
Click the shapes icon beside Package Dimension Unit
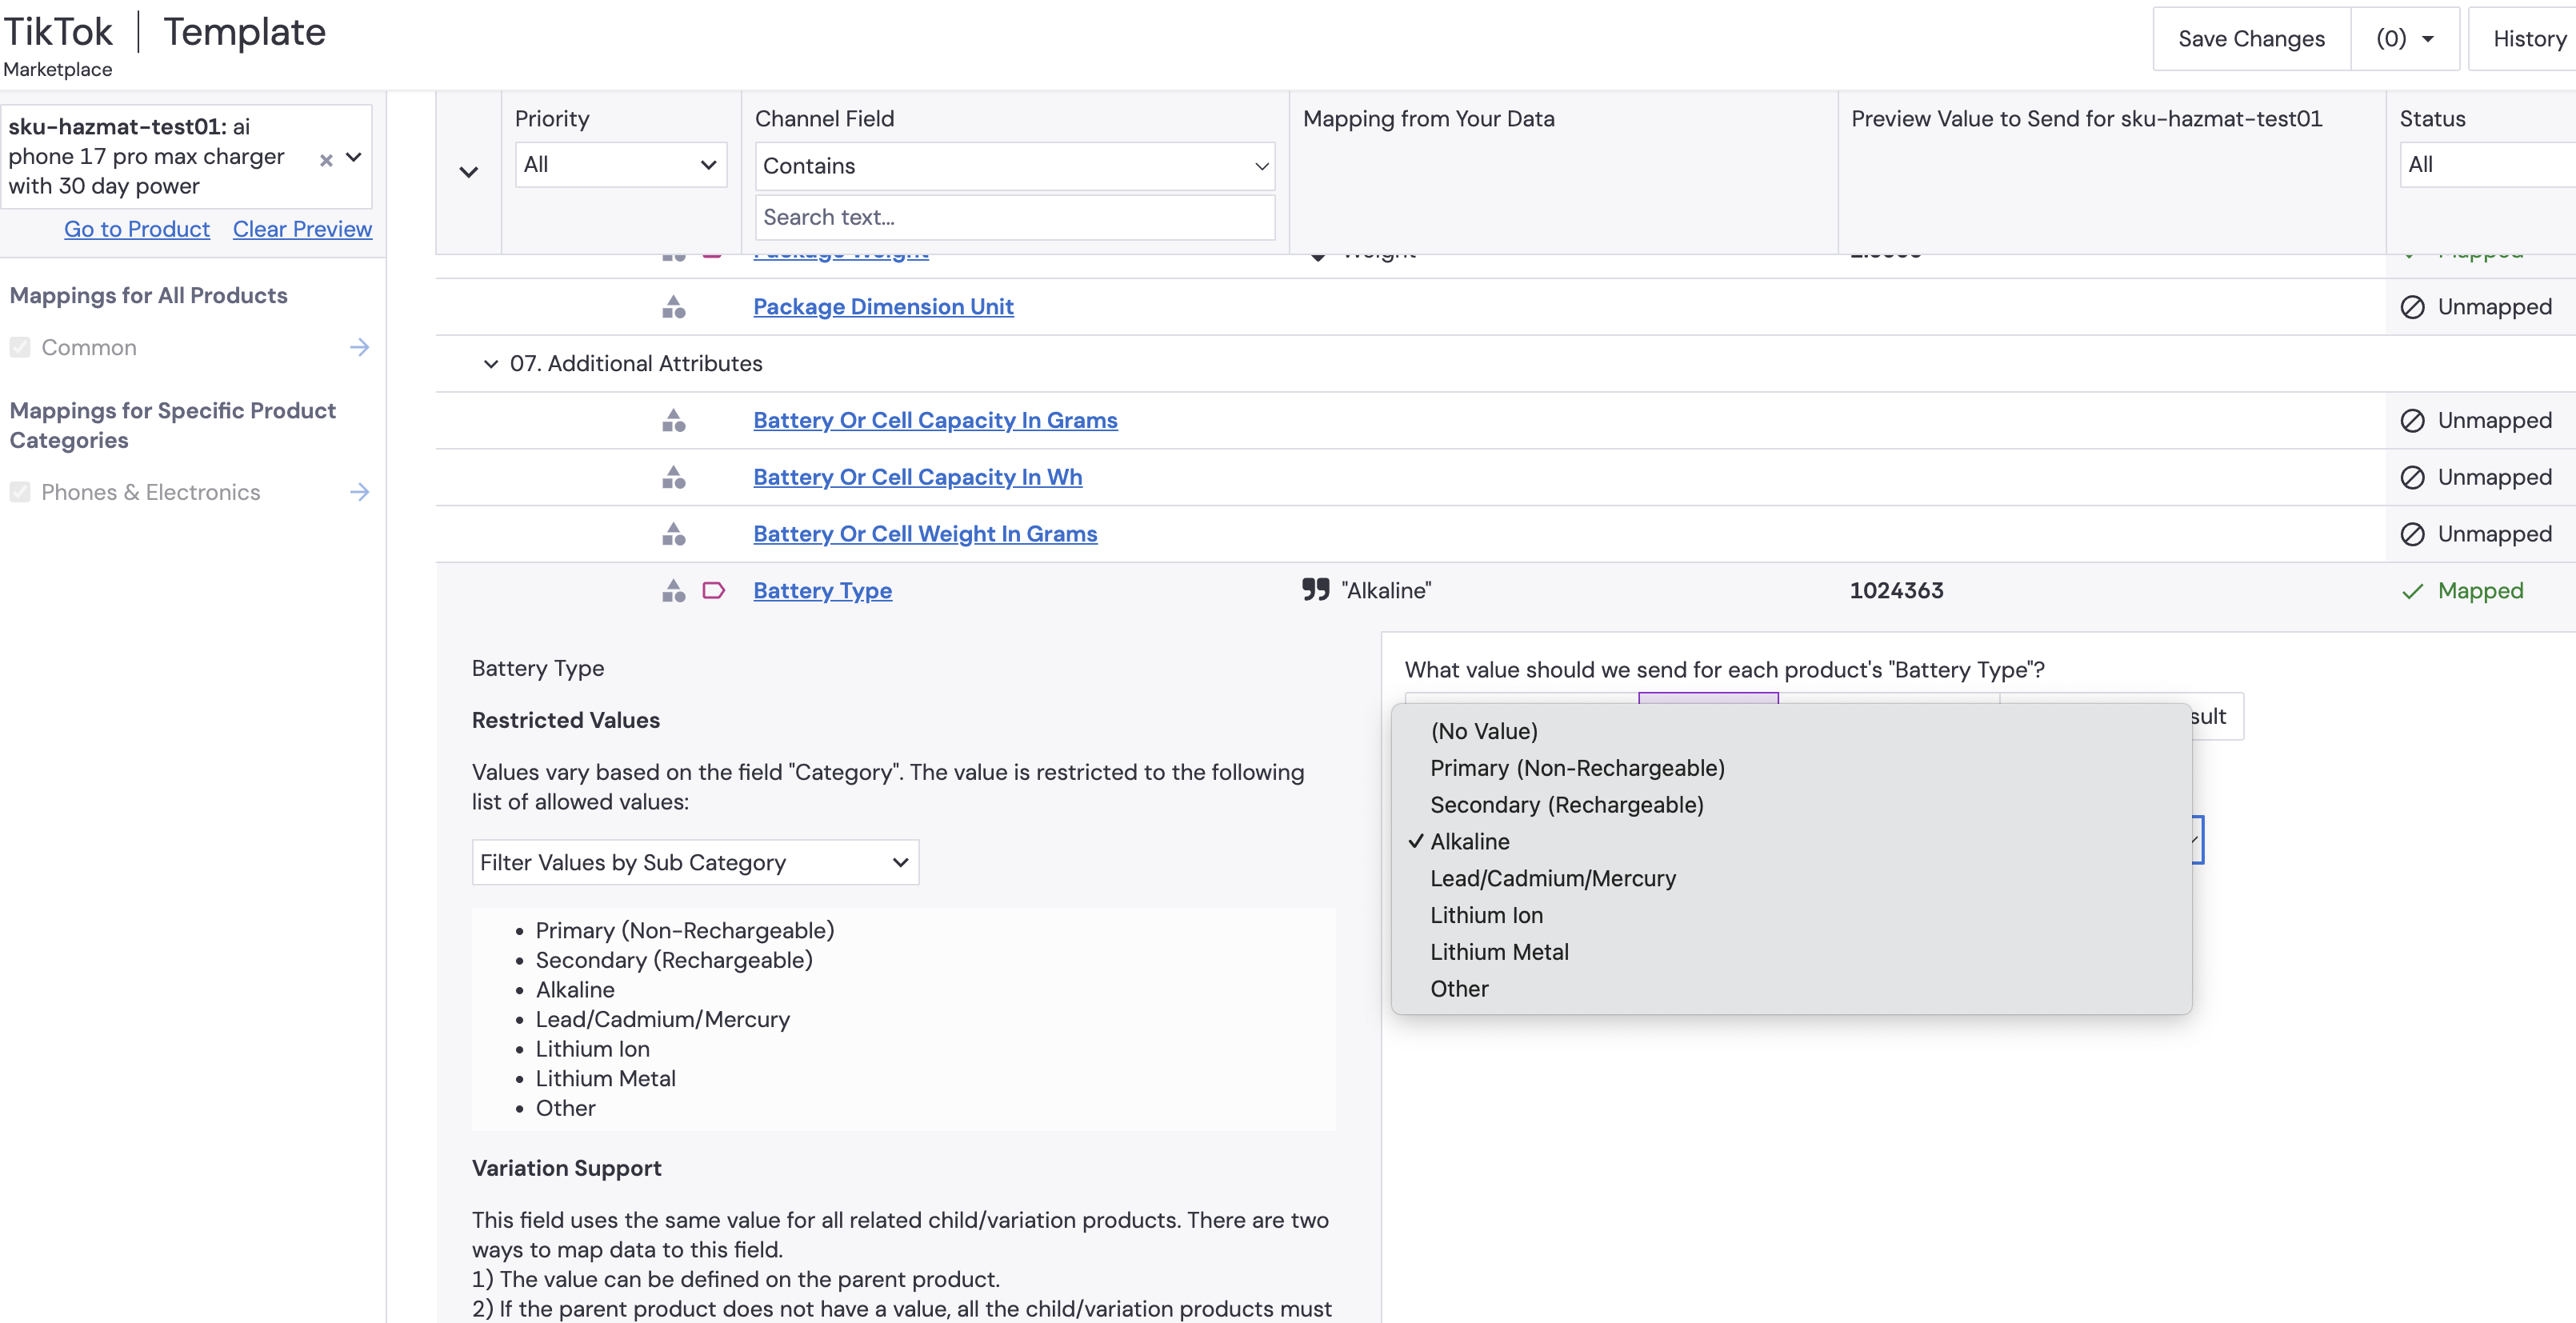(674, 307)
